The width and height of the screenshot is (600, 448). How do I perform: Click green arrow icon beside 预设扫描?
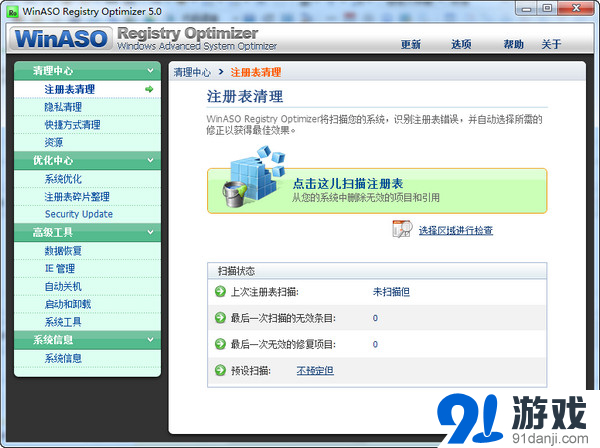pos(220,370)
